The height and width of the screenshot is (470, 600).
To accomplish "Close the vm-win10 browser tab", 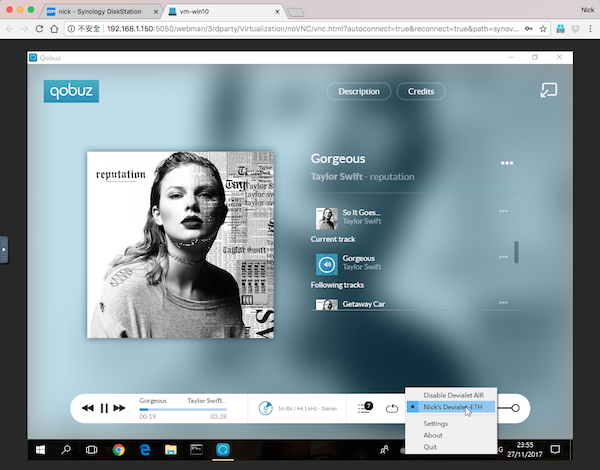I will pos(277,12).
